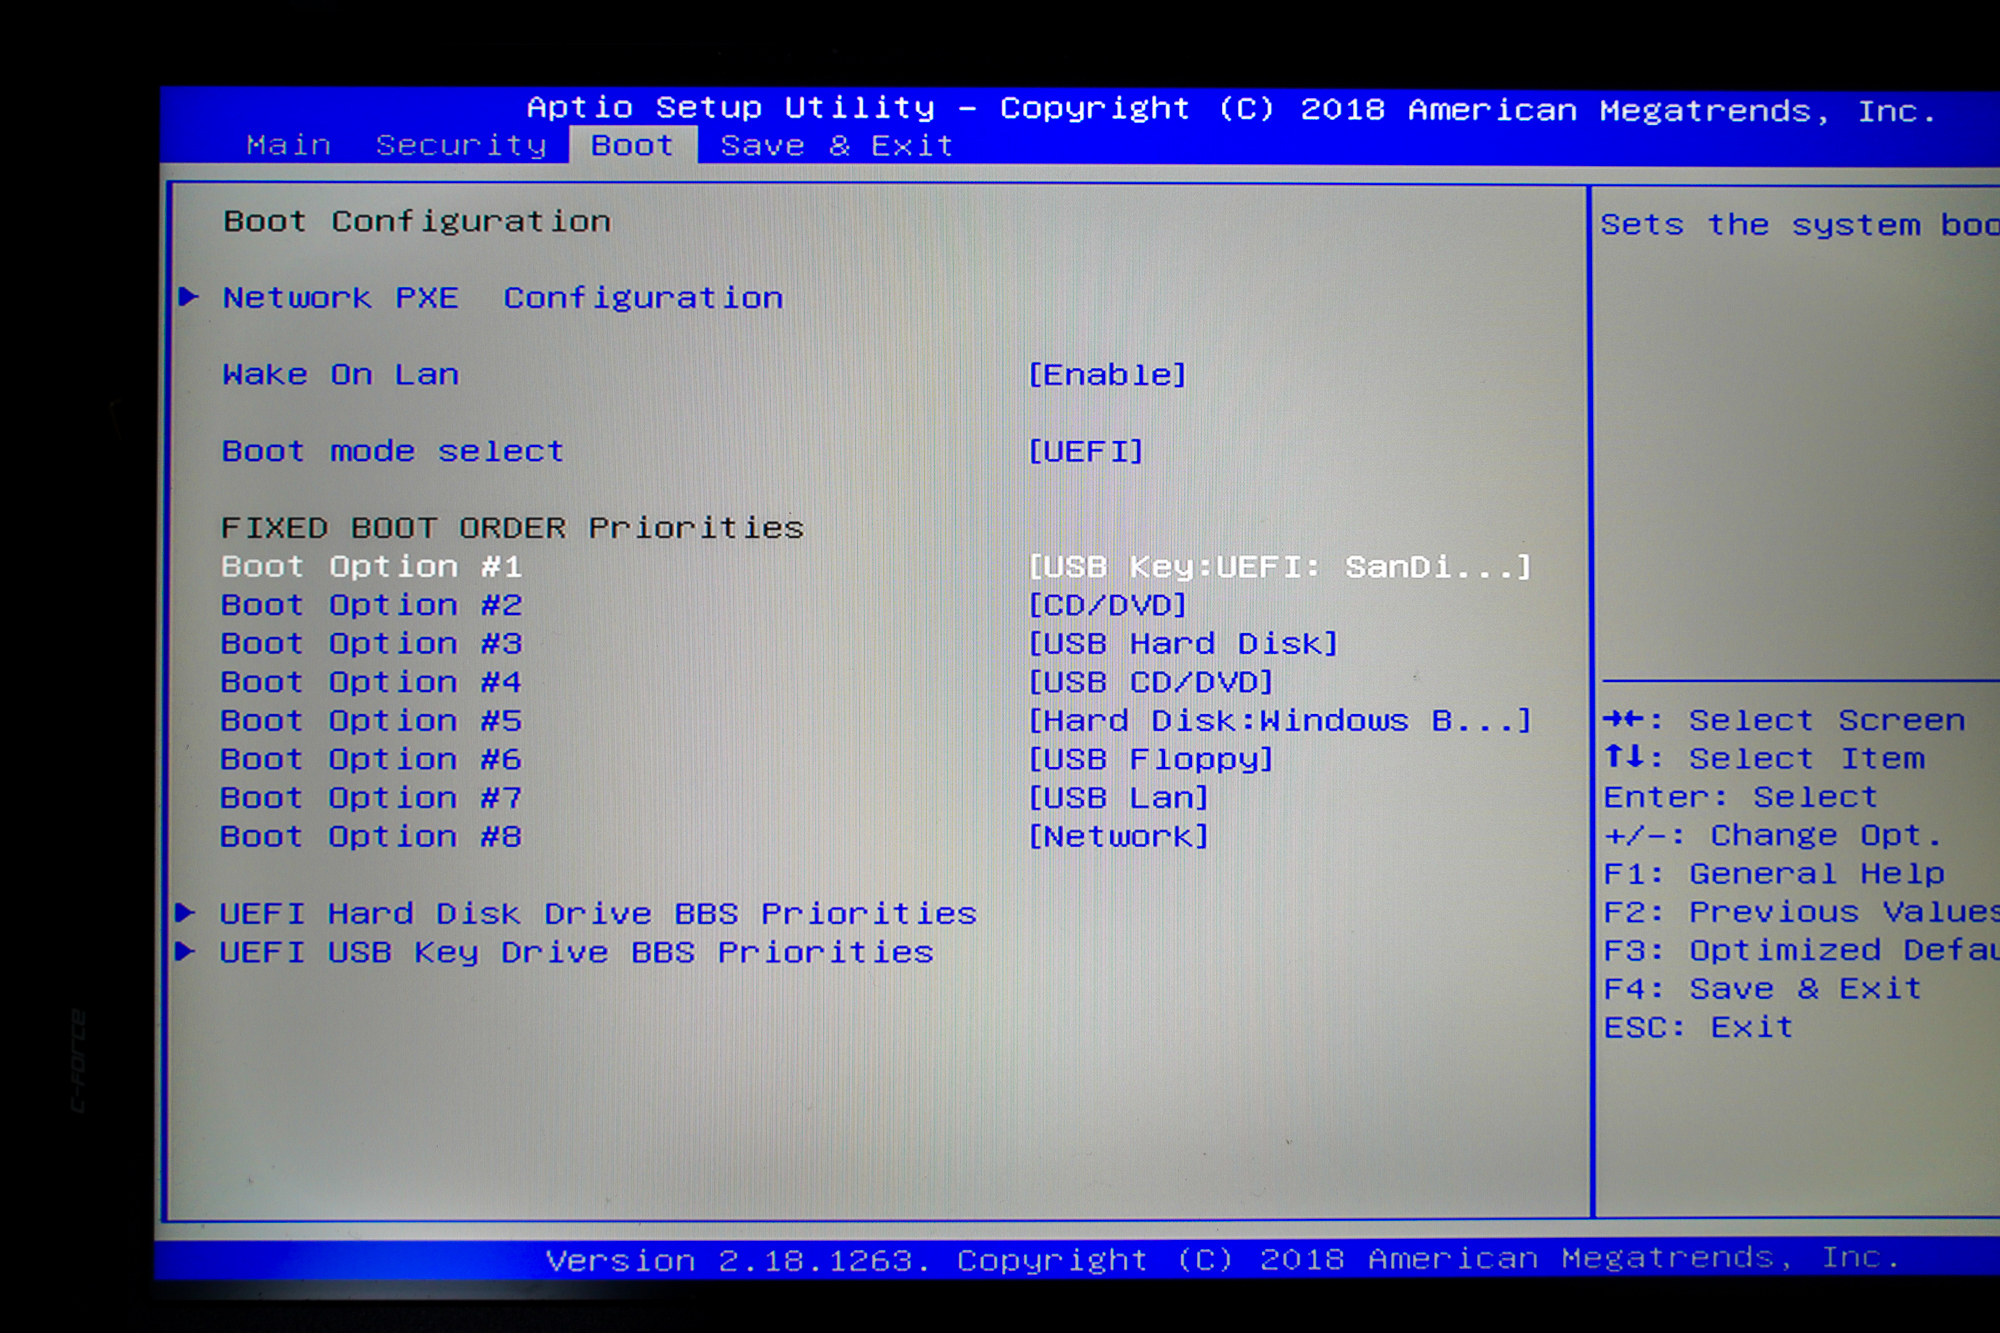Open the Security tab

point(461,146)
